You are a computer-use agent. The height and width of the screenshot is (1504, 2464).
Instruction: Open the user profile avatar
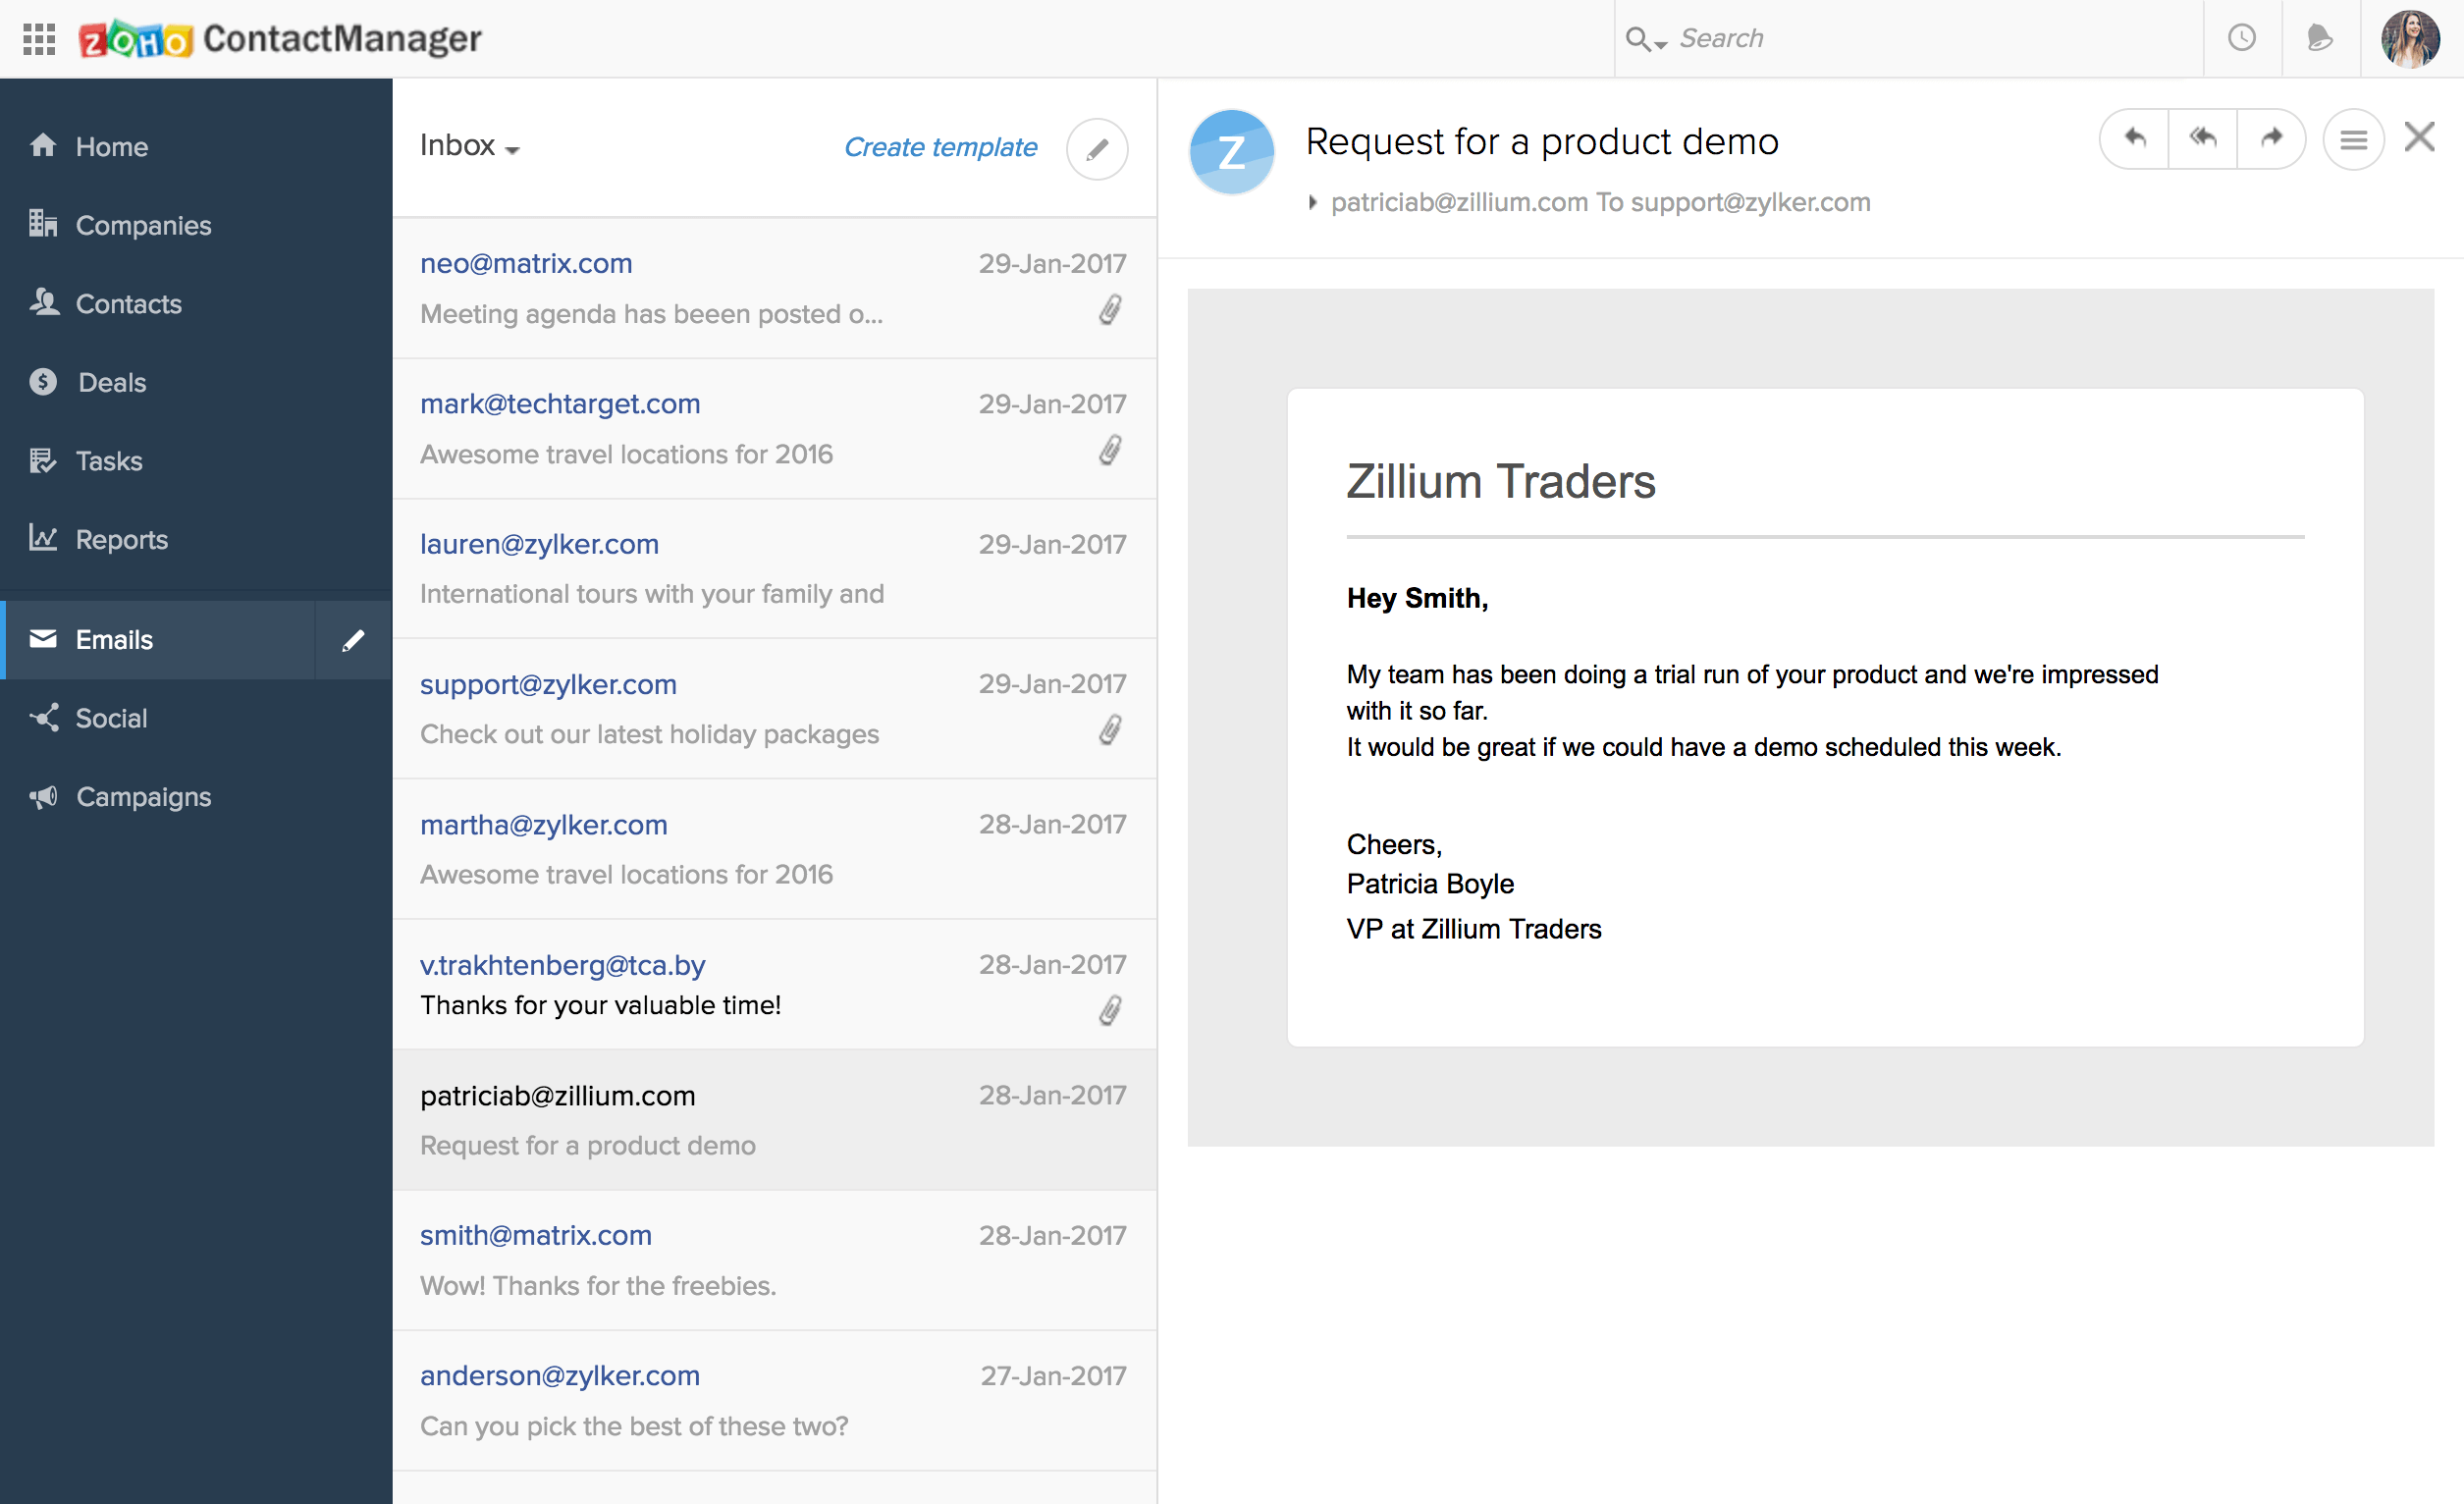coord(2410,38)
